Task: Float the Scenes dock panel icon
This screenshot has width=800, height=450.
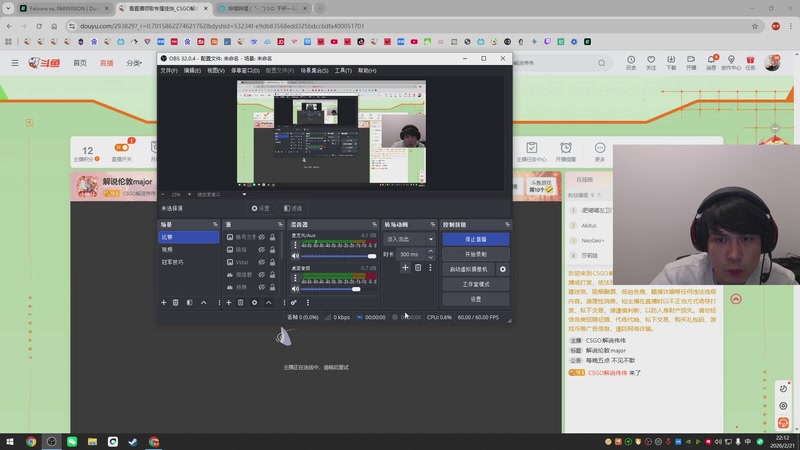Action: 215,224
